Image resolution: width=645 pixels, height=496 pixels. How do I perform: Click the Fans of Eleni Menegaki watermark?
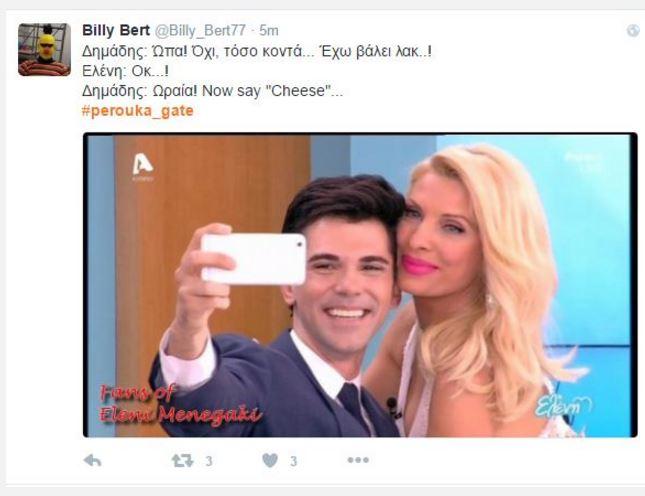[x=179, y=404]
